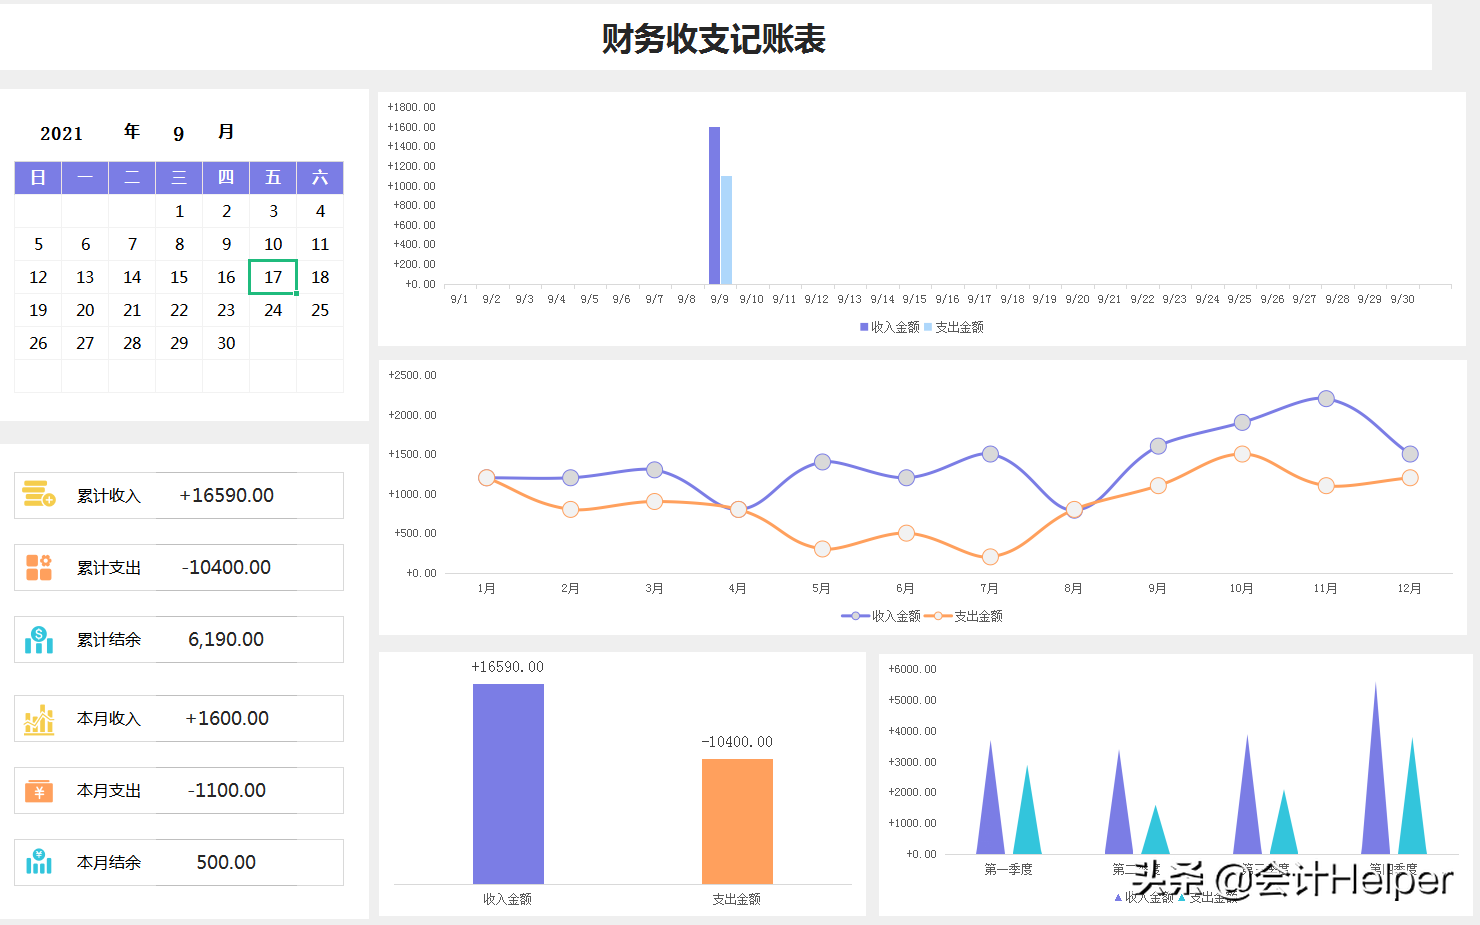Open the month selector showing 9
This screenshot has width=1480, height=925.
[178, 132]
